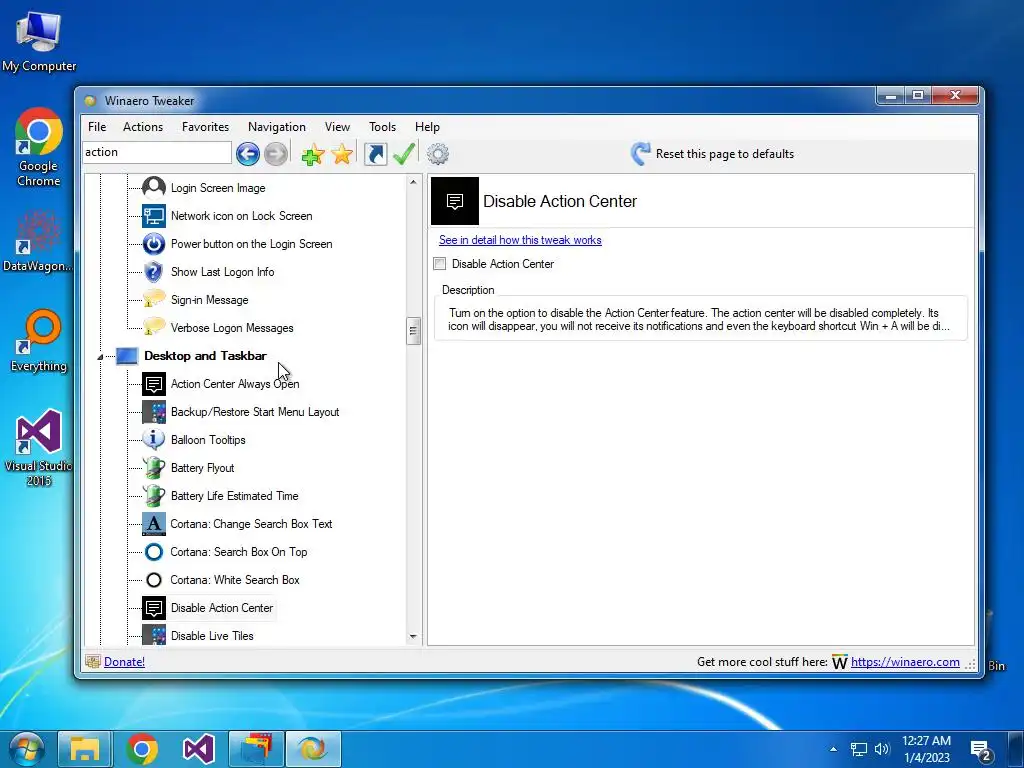
Task: Click the Show Last Logon Info shield icon
Action: tap(154, 272)
